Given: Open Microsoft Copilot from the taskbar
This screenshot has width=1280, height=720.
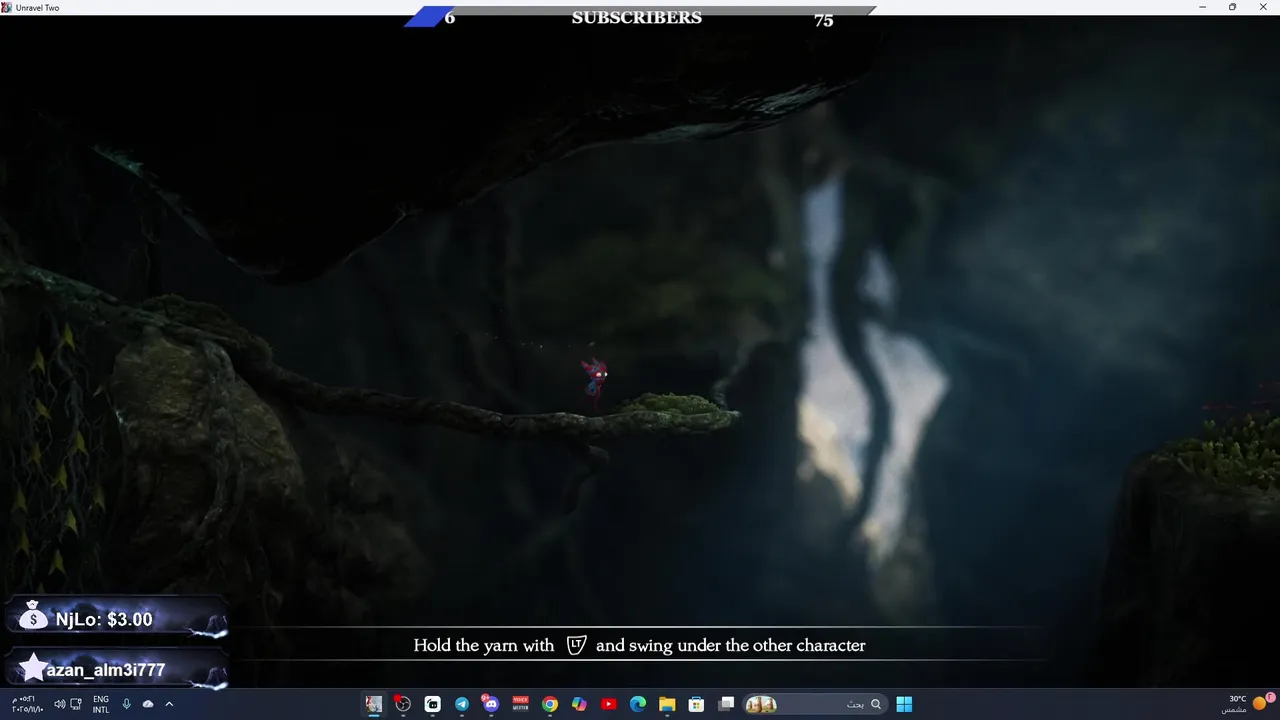Looking at the screenshot, I should point(579,704).
